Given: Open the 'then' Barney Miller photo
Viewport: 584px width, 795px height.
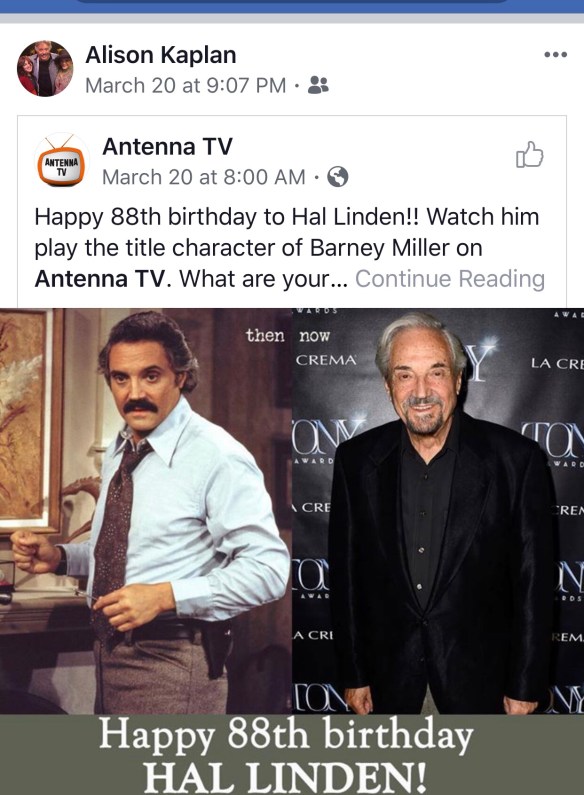Looking at the screenshot, I should (x=146, y=511).
